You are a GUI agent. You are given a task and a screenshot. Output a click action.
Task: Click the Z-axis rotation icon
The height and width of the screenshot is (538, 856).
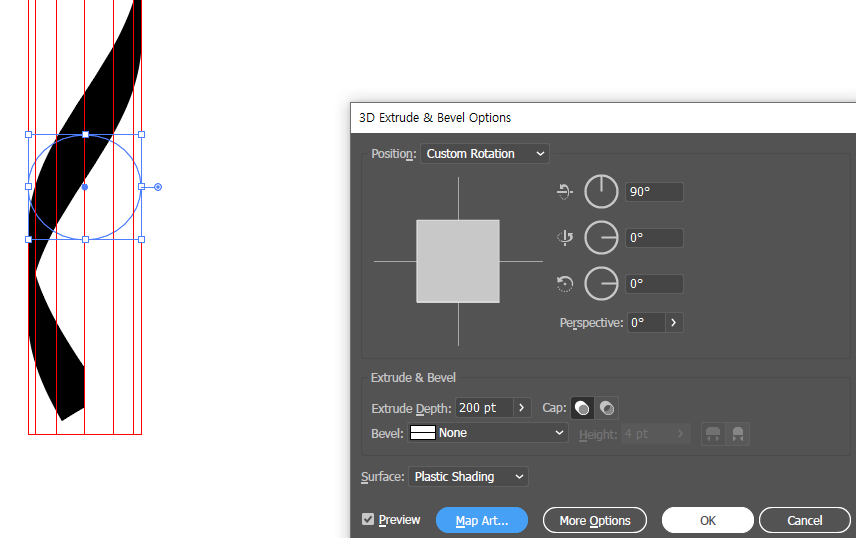point(564,283)
